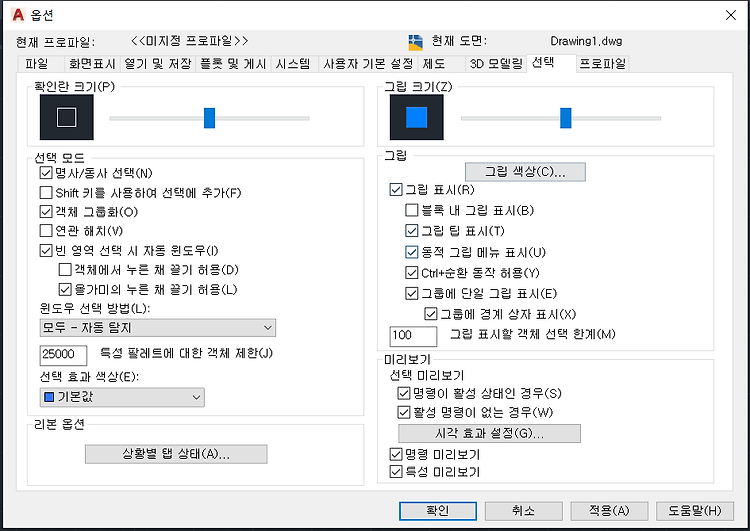
Task: Toggle 동적 그립 메뉴 표시(U) checkbox
Action: [411, 252]
